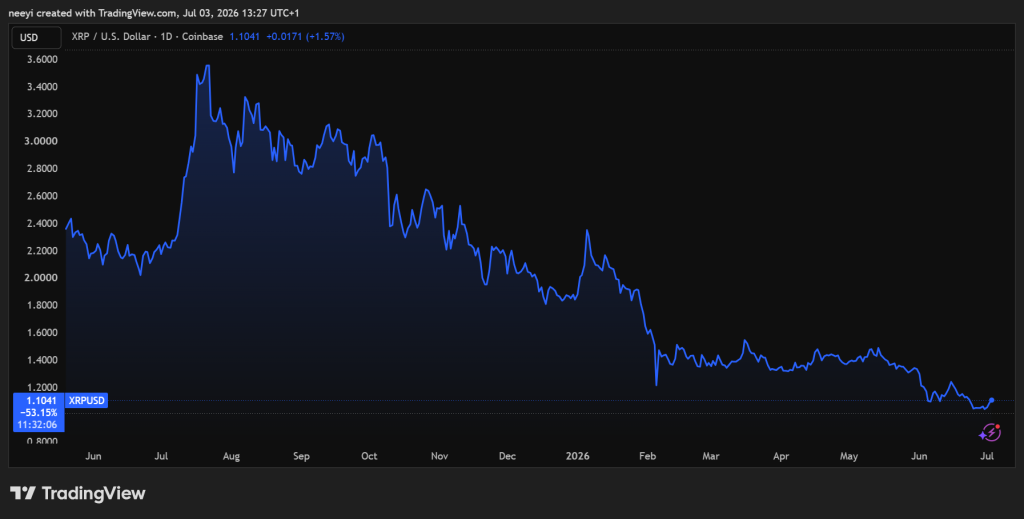Click the Feb label on time axis
Image resolution: width=1024 pixels, height=519 pixels.
(647, 456)
